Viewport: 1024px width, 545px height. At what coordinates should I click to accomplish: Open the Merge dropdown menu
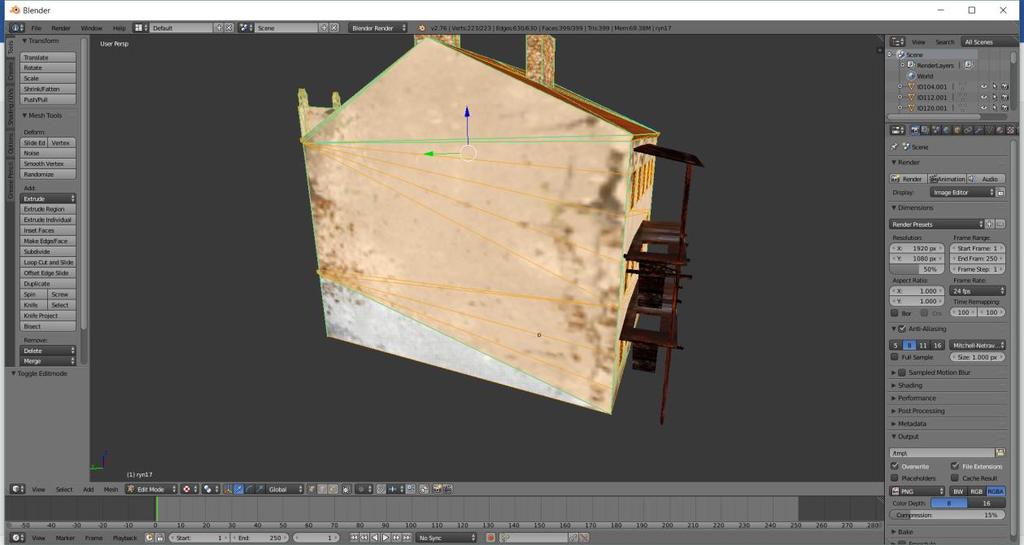[x=48, y=361]
